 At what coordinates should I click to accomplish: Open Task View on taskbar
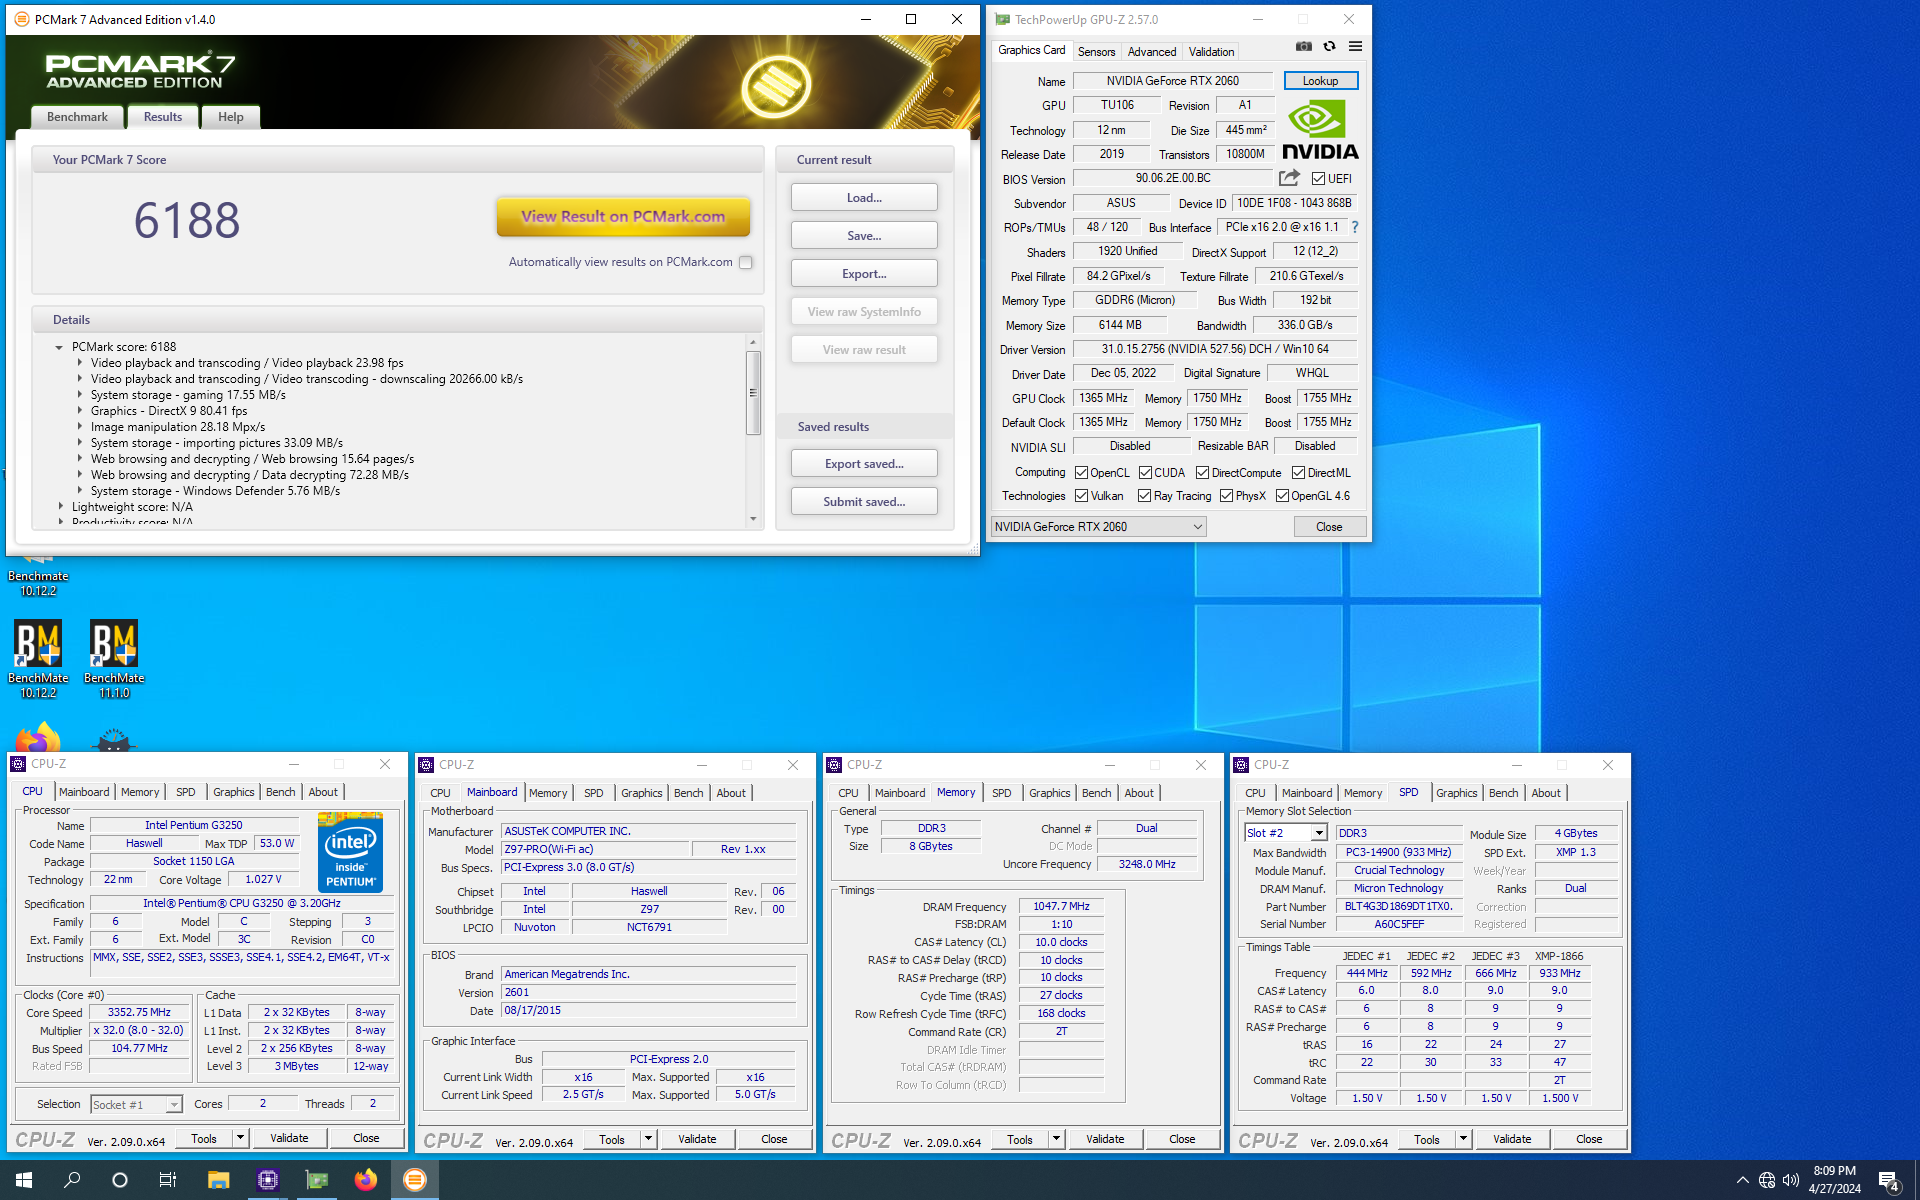click(168, 1180)
